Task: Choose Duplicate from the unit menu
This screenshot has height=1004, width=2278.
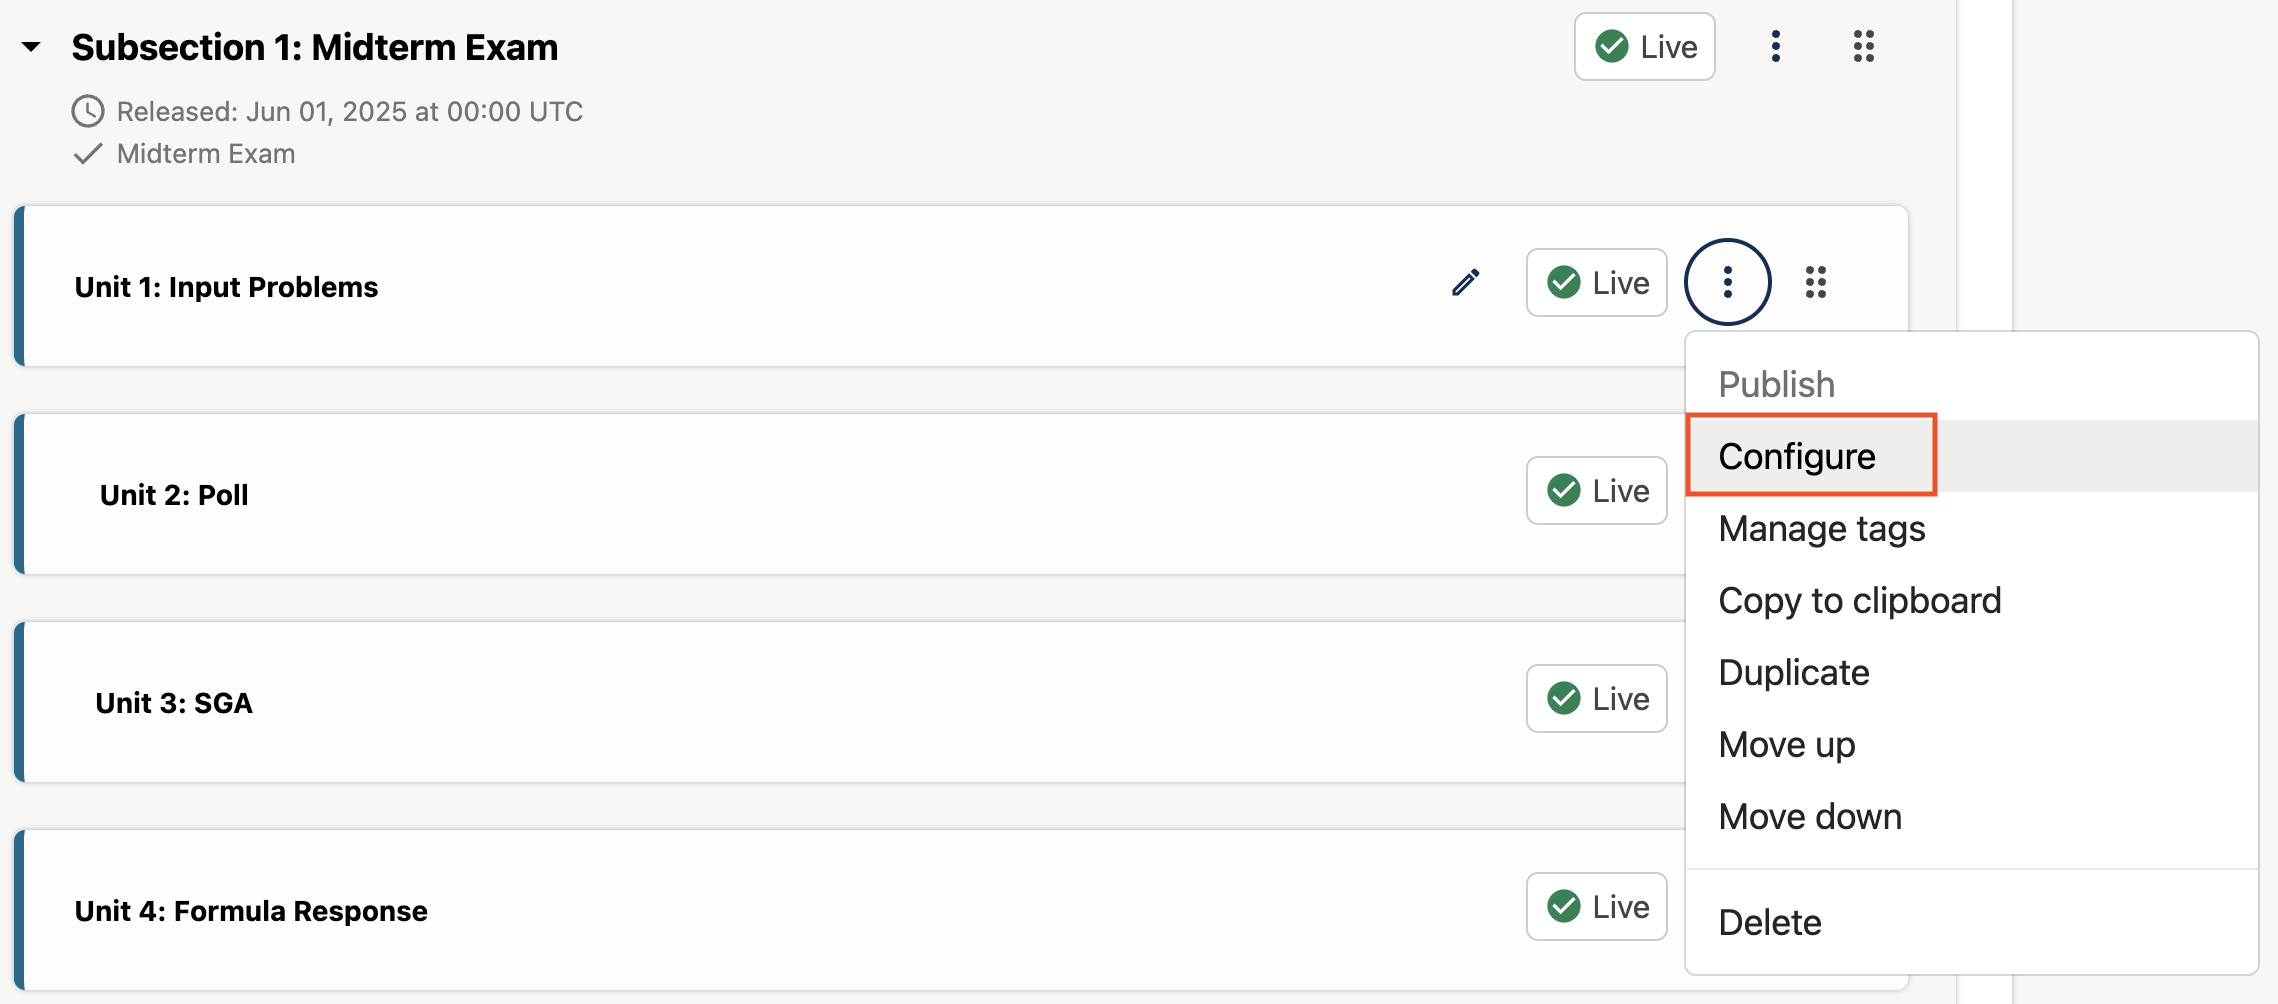Action: 1793,672
